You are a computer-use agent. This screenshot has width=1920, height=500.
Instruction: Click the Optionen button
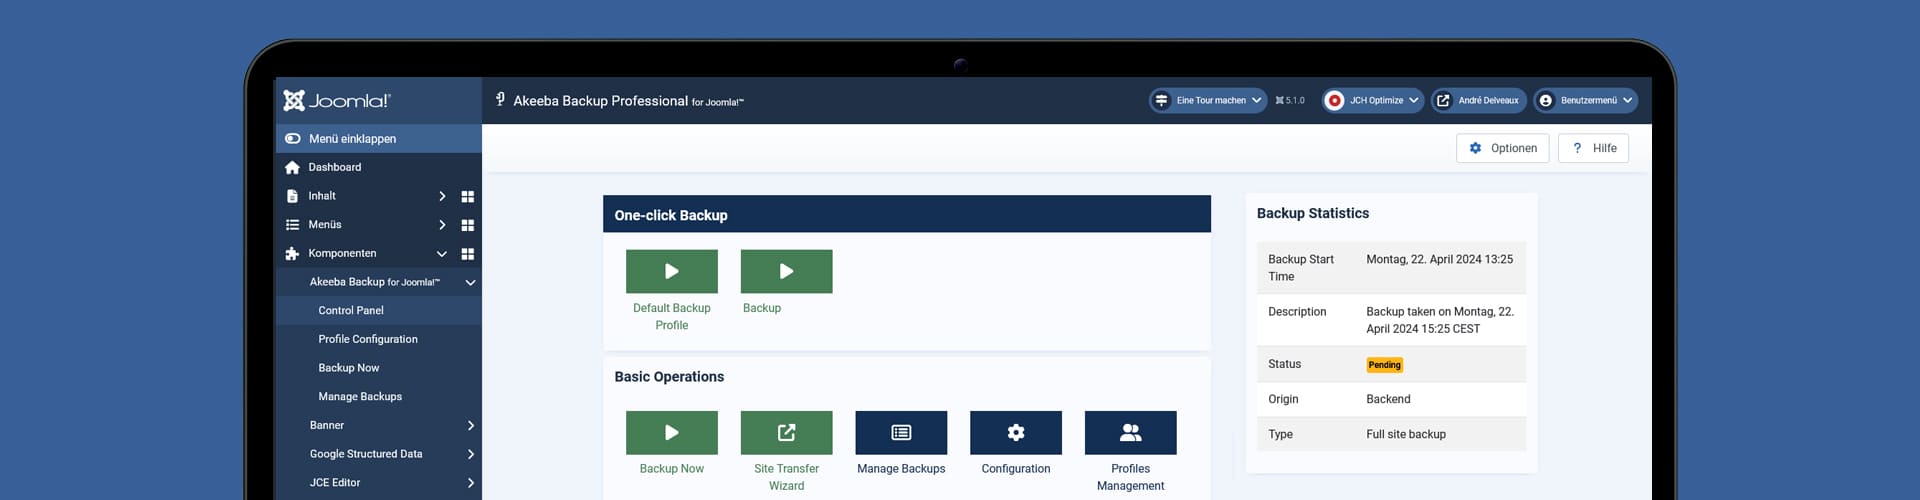1502,148
